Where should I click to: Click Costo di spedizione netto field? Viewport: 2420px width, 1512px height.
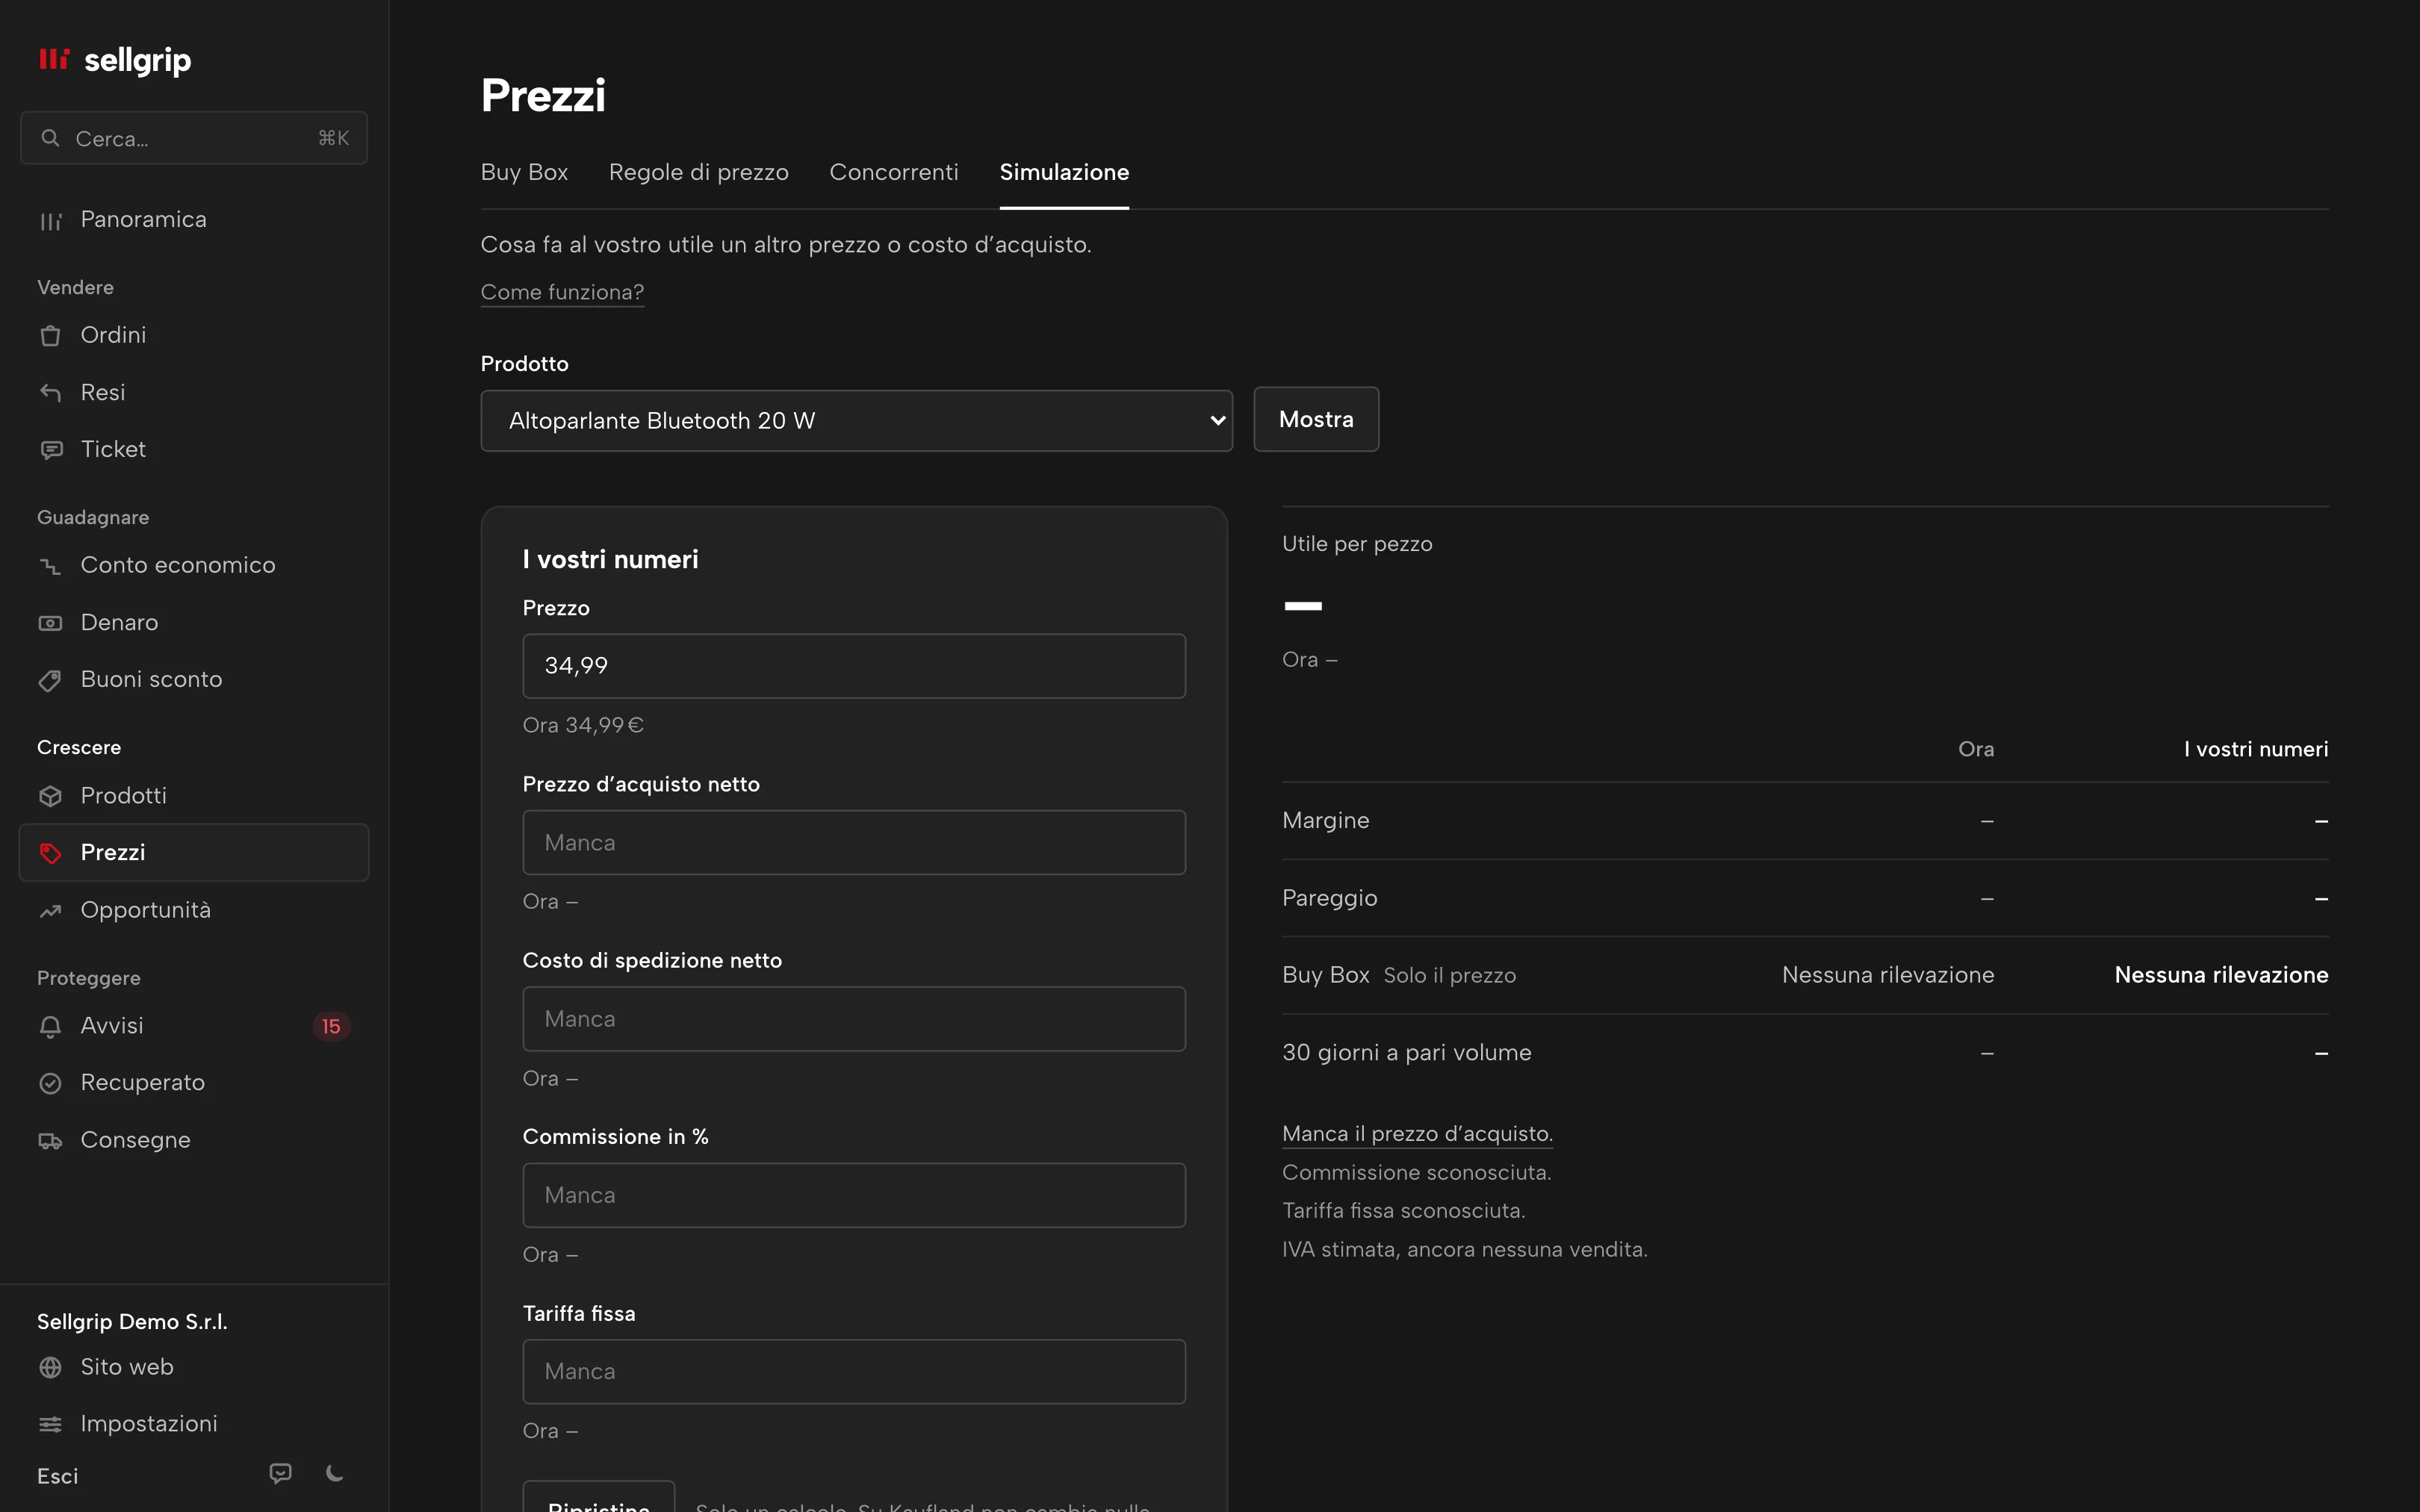pyautogui.click(x=854, y=1019)
